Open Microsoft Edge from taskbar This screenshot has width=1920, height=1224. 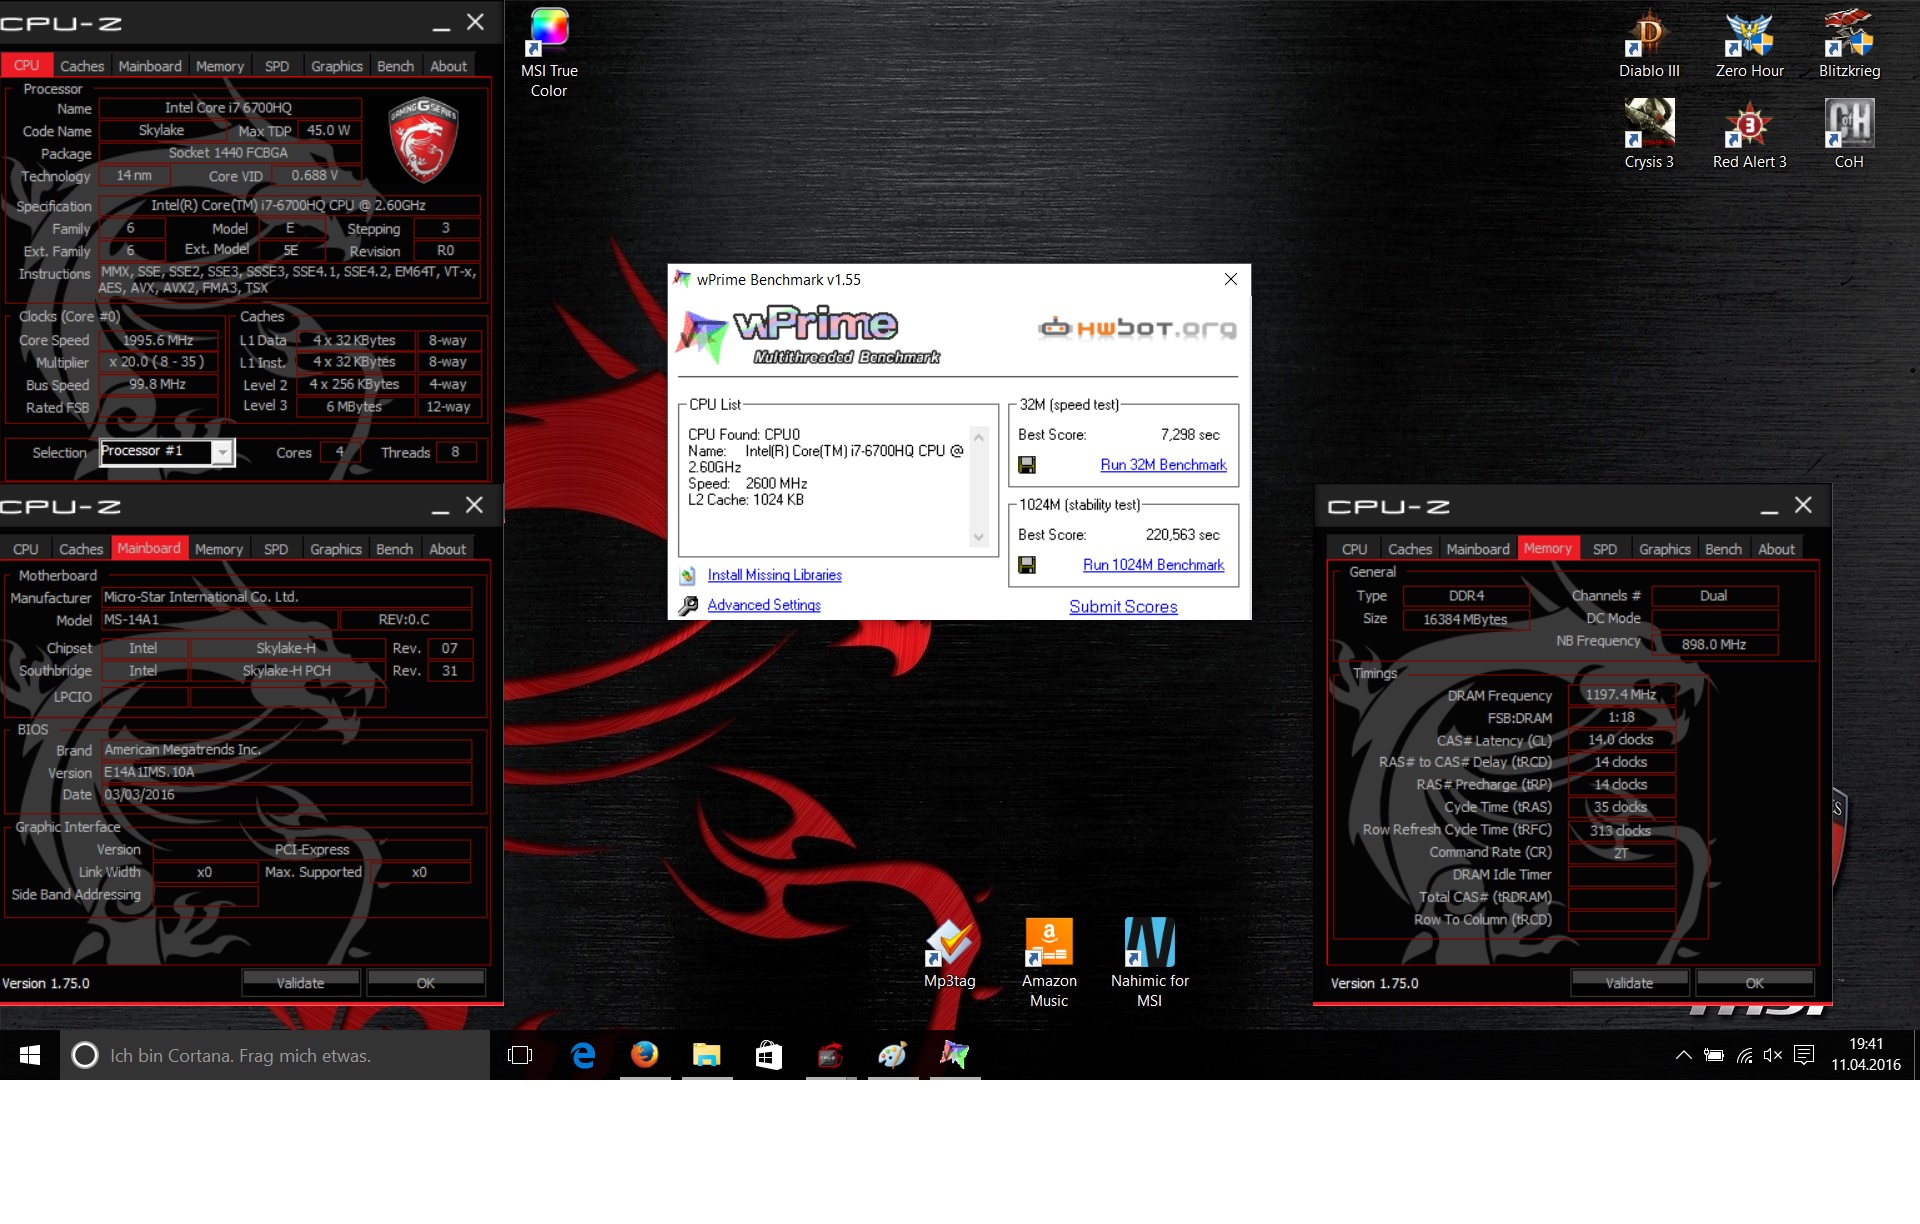pos(583,1055)
